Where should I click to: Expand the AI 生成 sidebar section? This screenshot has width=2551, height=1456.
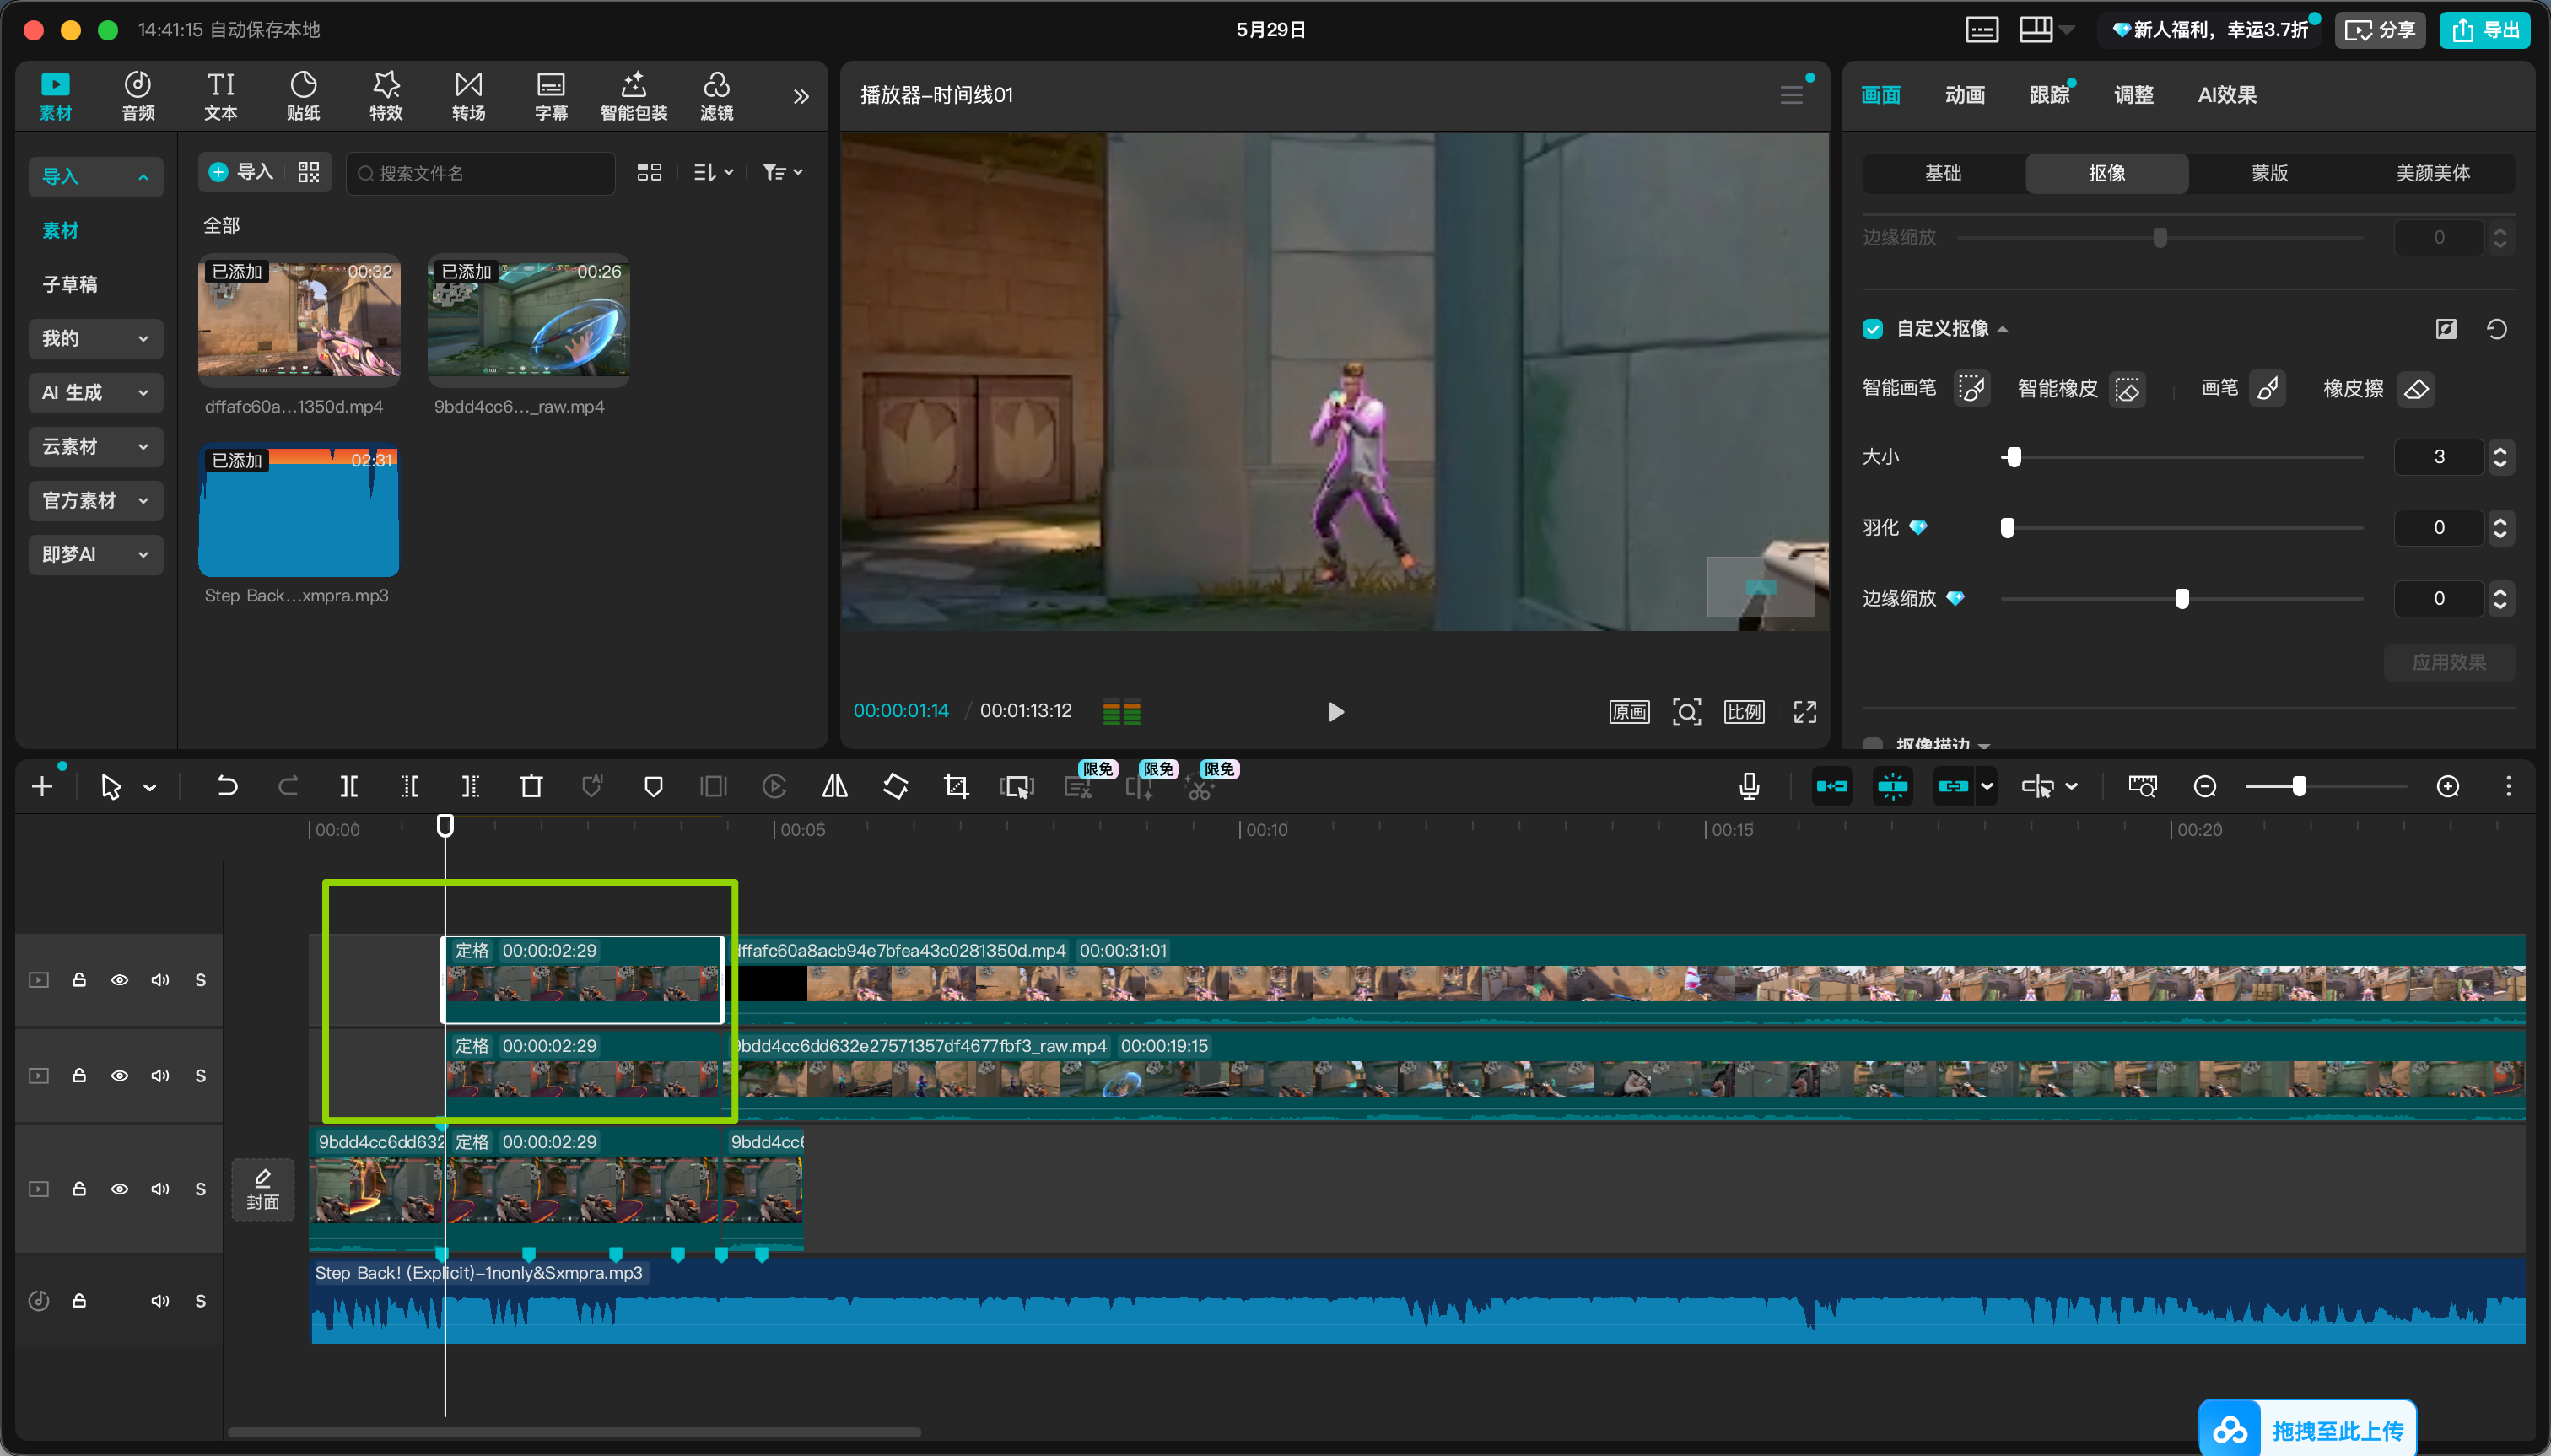95,392
